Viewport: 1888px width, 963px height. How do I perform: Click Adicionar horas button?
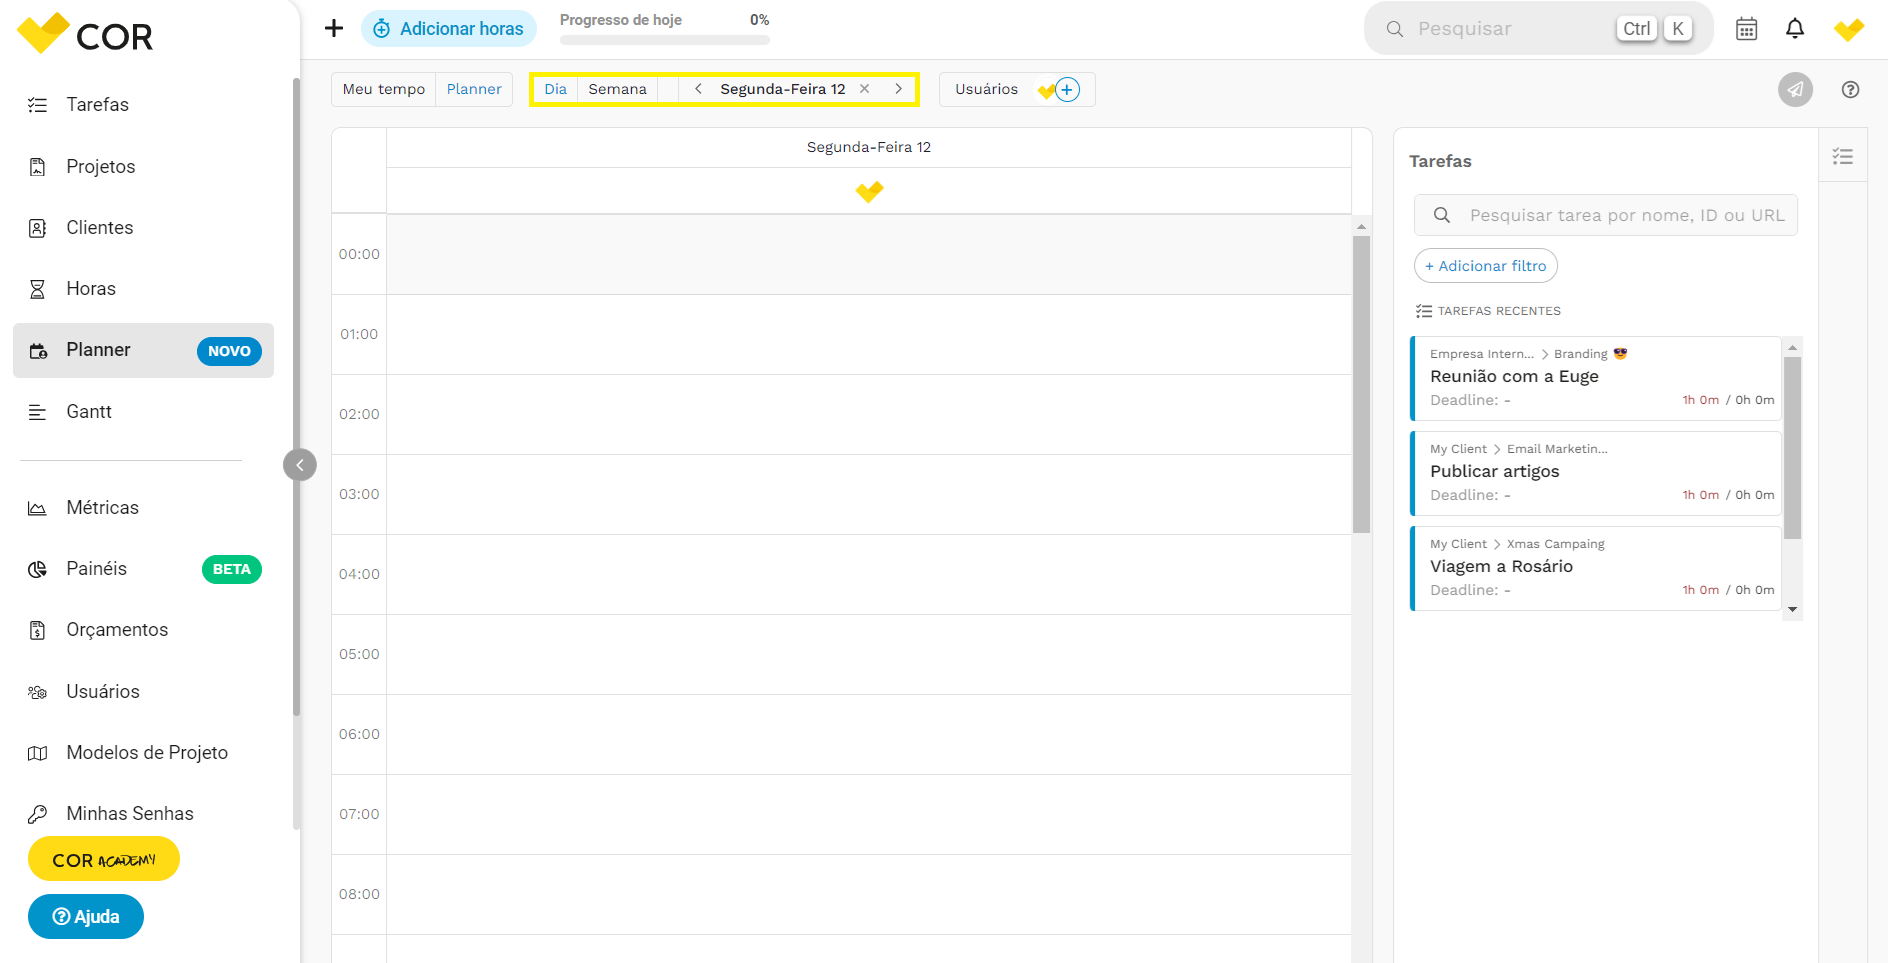click(x=449, y=29)
